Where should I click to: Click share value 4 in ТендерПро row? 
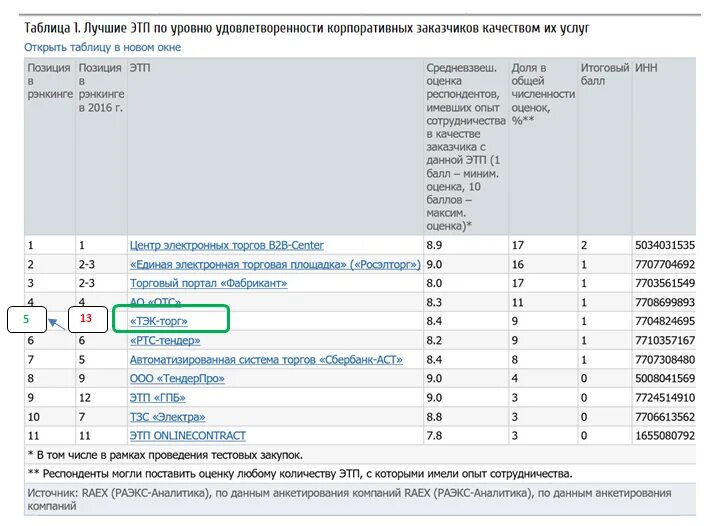coord(515,378)
